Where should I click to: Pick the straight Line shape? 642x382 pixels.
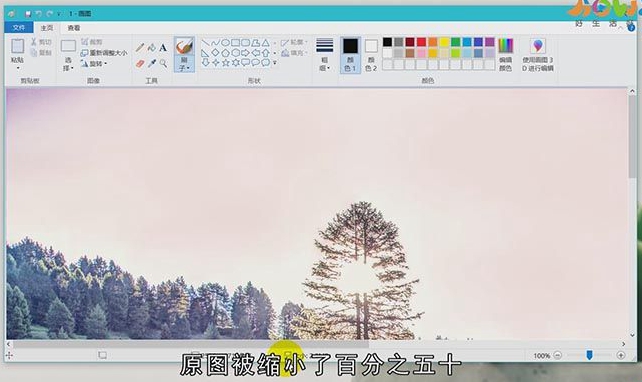(x=205, y=43)
